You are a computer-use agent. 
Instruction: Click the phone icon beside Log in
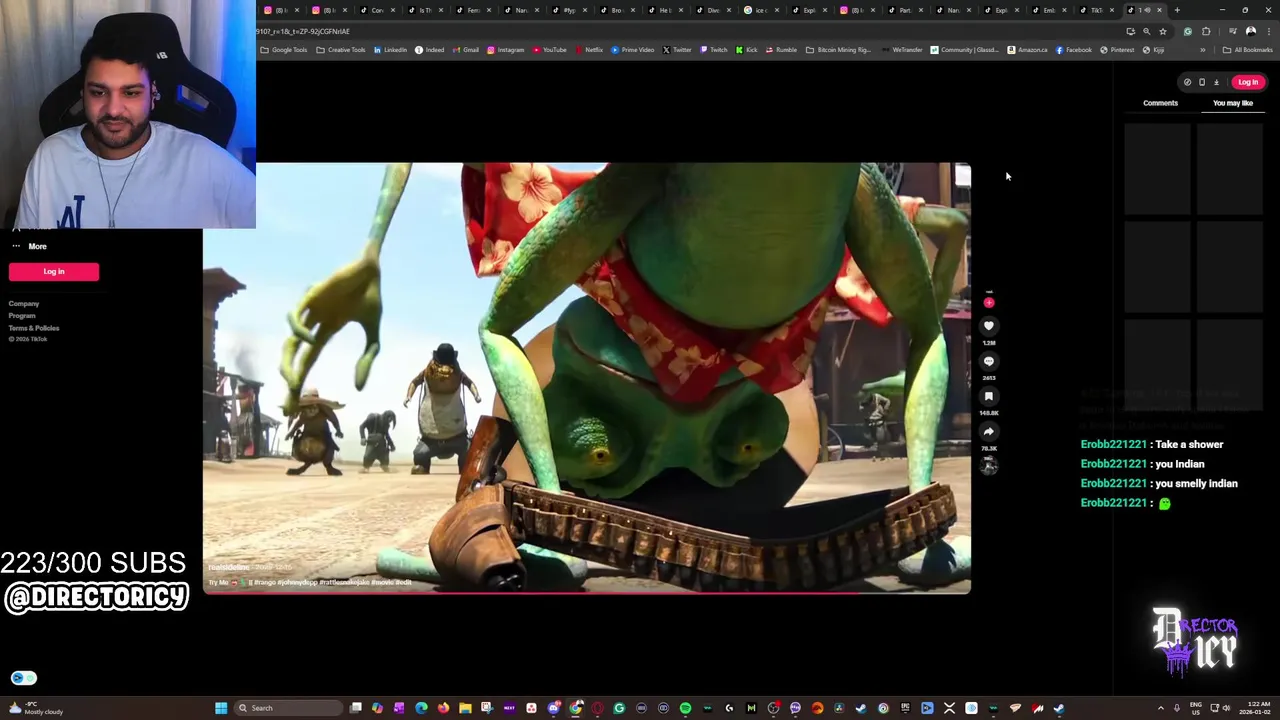(1202, 82)
